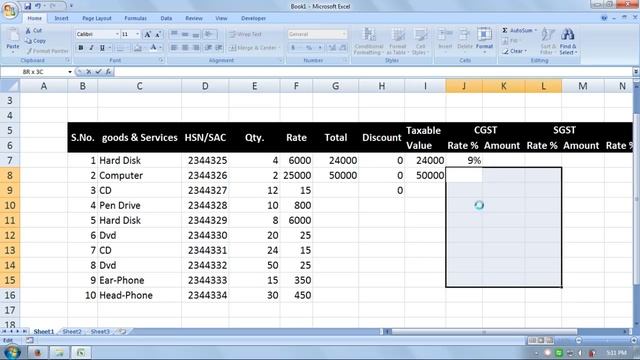Select row 16 header
The width and height of the screenshot is (640, 360).
(x=10, y=295)
